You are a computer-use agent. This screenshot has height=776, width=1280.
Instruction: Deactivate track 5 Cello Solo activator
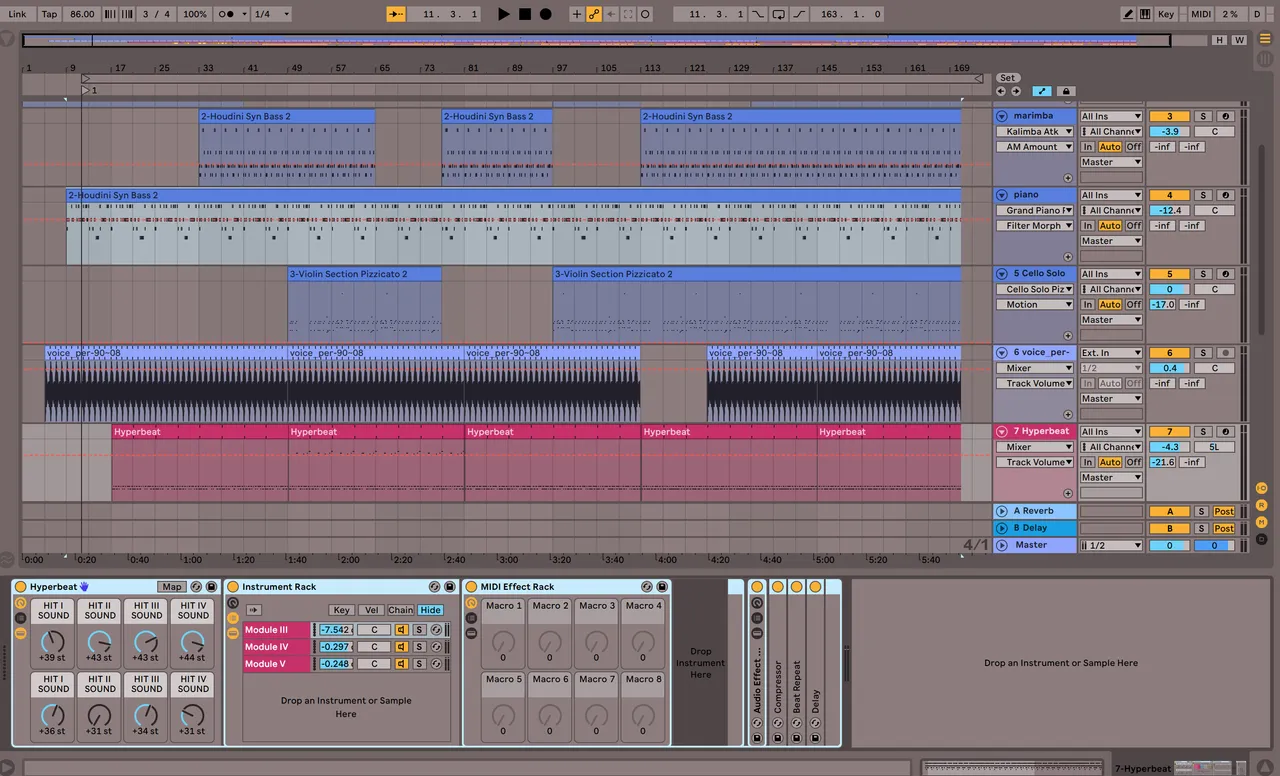(x=1169, y=274)
